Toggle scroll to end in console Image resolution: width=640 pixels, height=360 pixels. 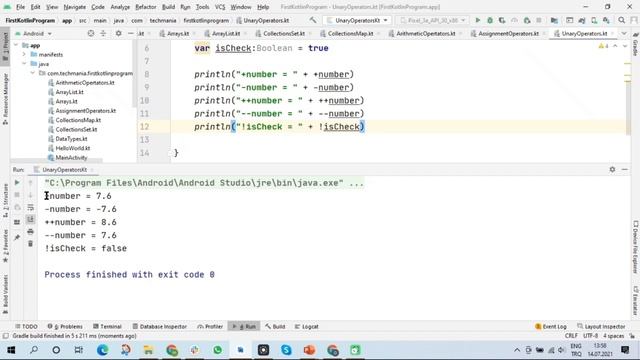tap(31, 220)
